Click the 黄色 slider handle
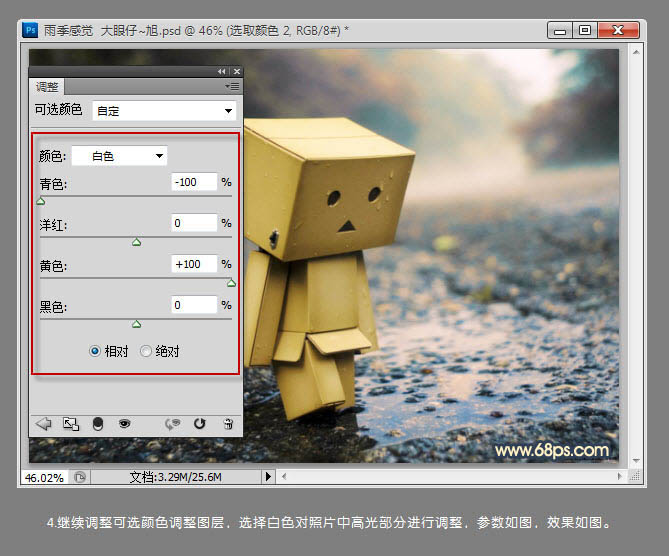The width and height of the screenshot is (669, 556). (x=231, y=283)
